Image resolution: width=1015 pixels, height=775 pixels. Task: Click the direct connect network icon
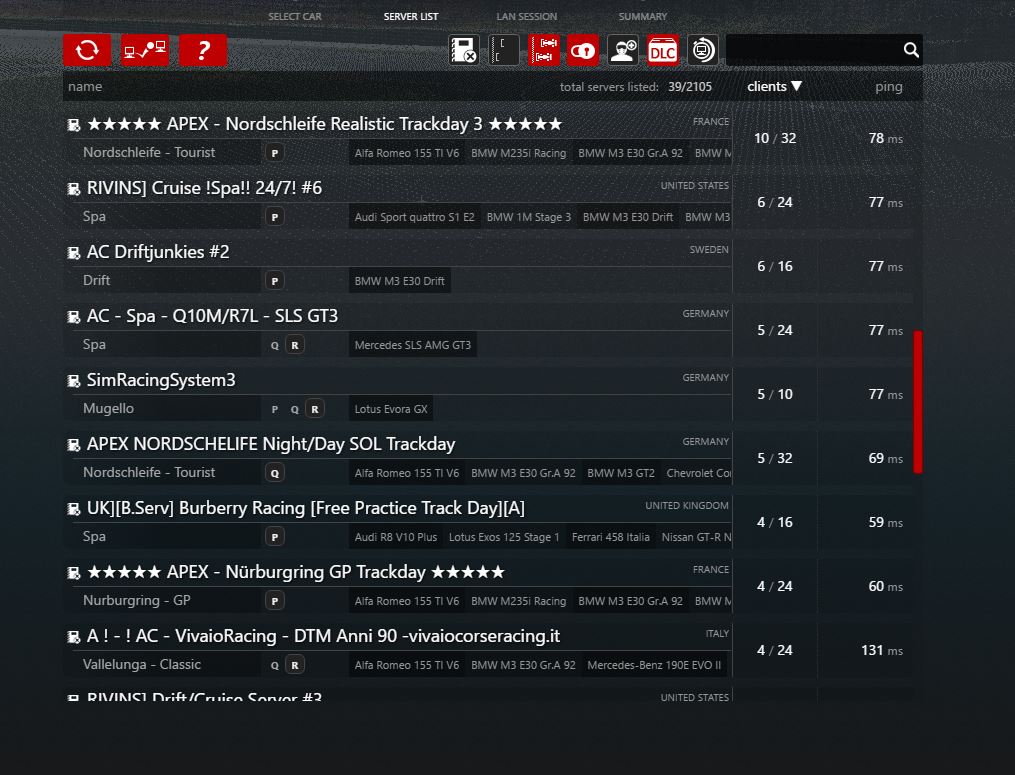tap(145, 50)
